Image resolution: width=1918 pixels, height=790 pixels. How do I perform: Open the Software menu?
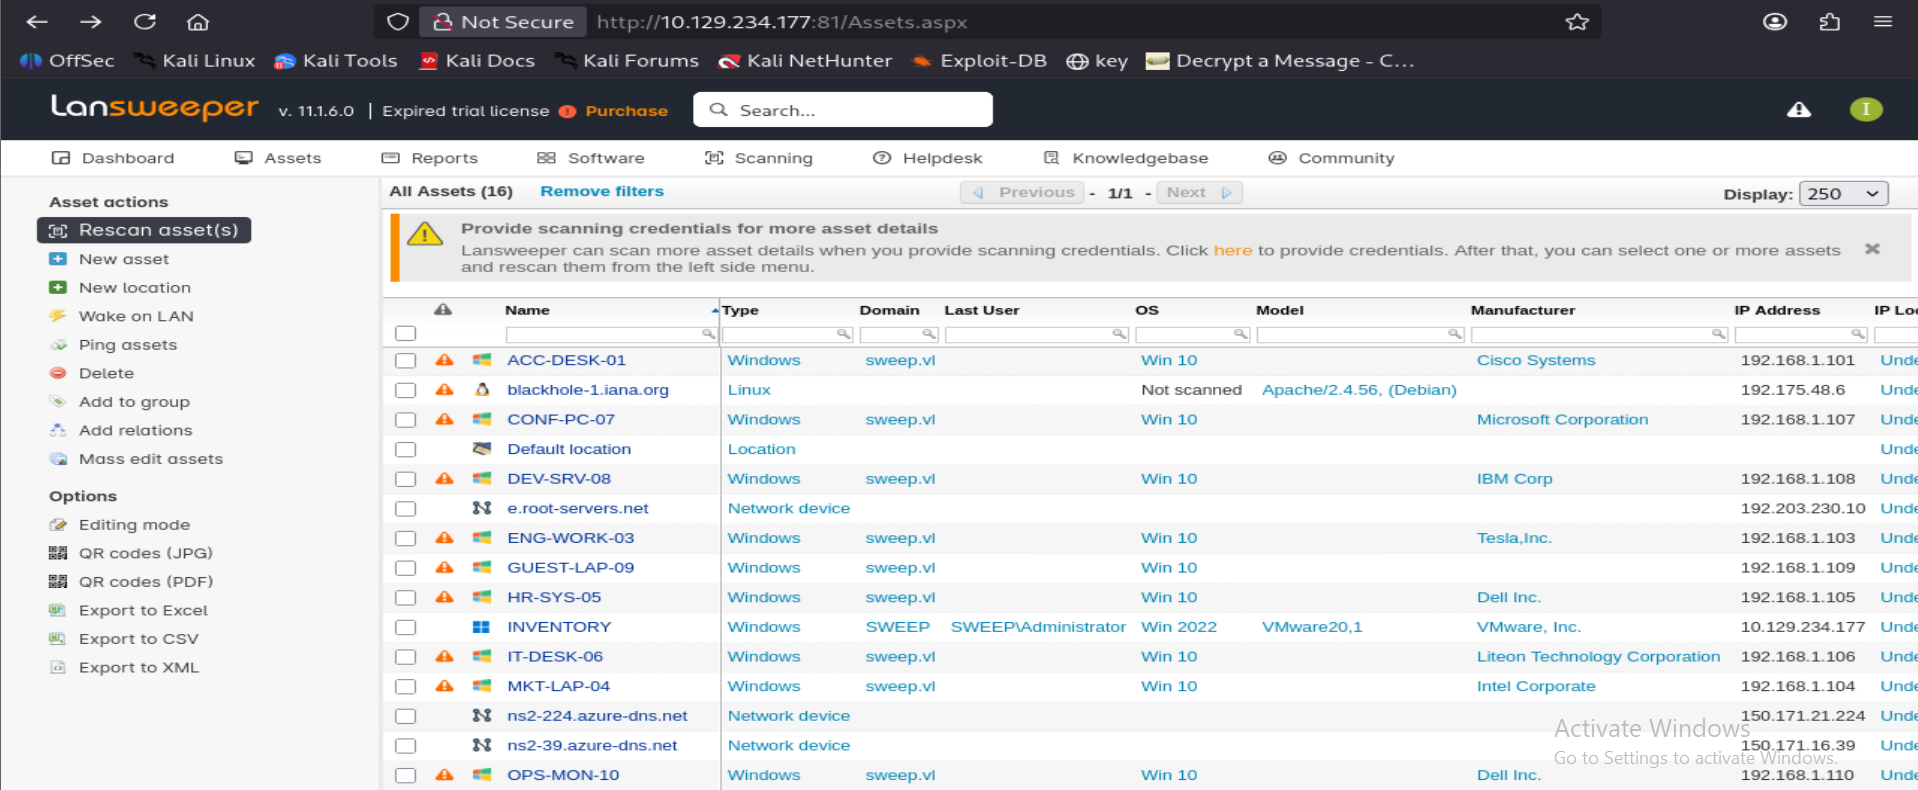click(591, 158)
